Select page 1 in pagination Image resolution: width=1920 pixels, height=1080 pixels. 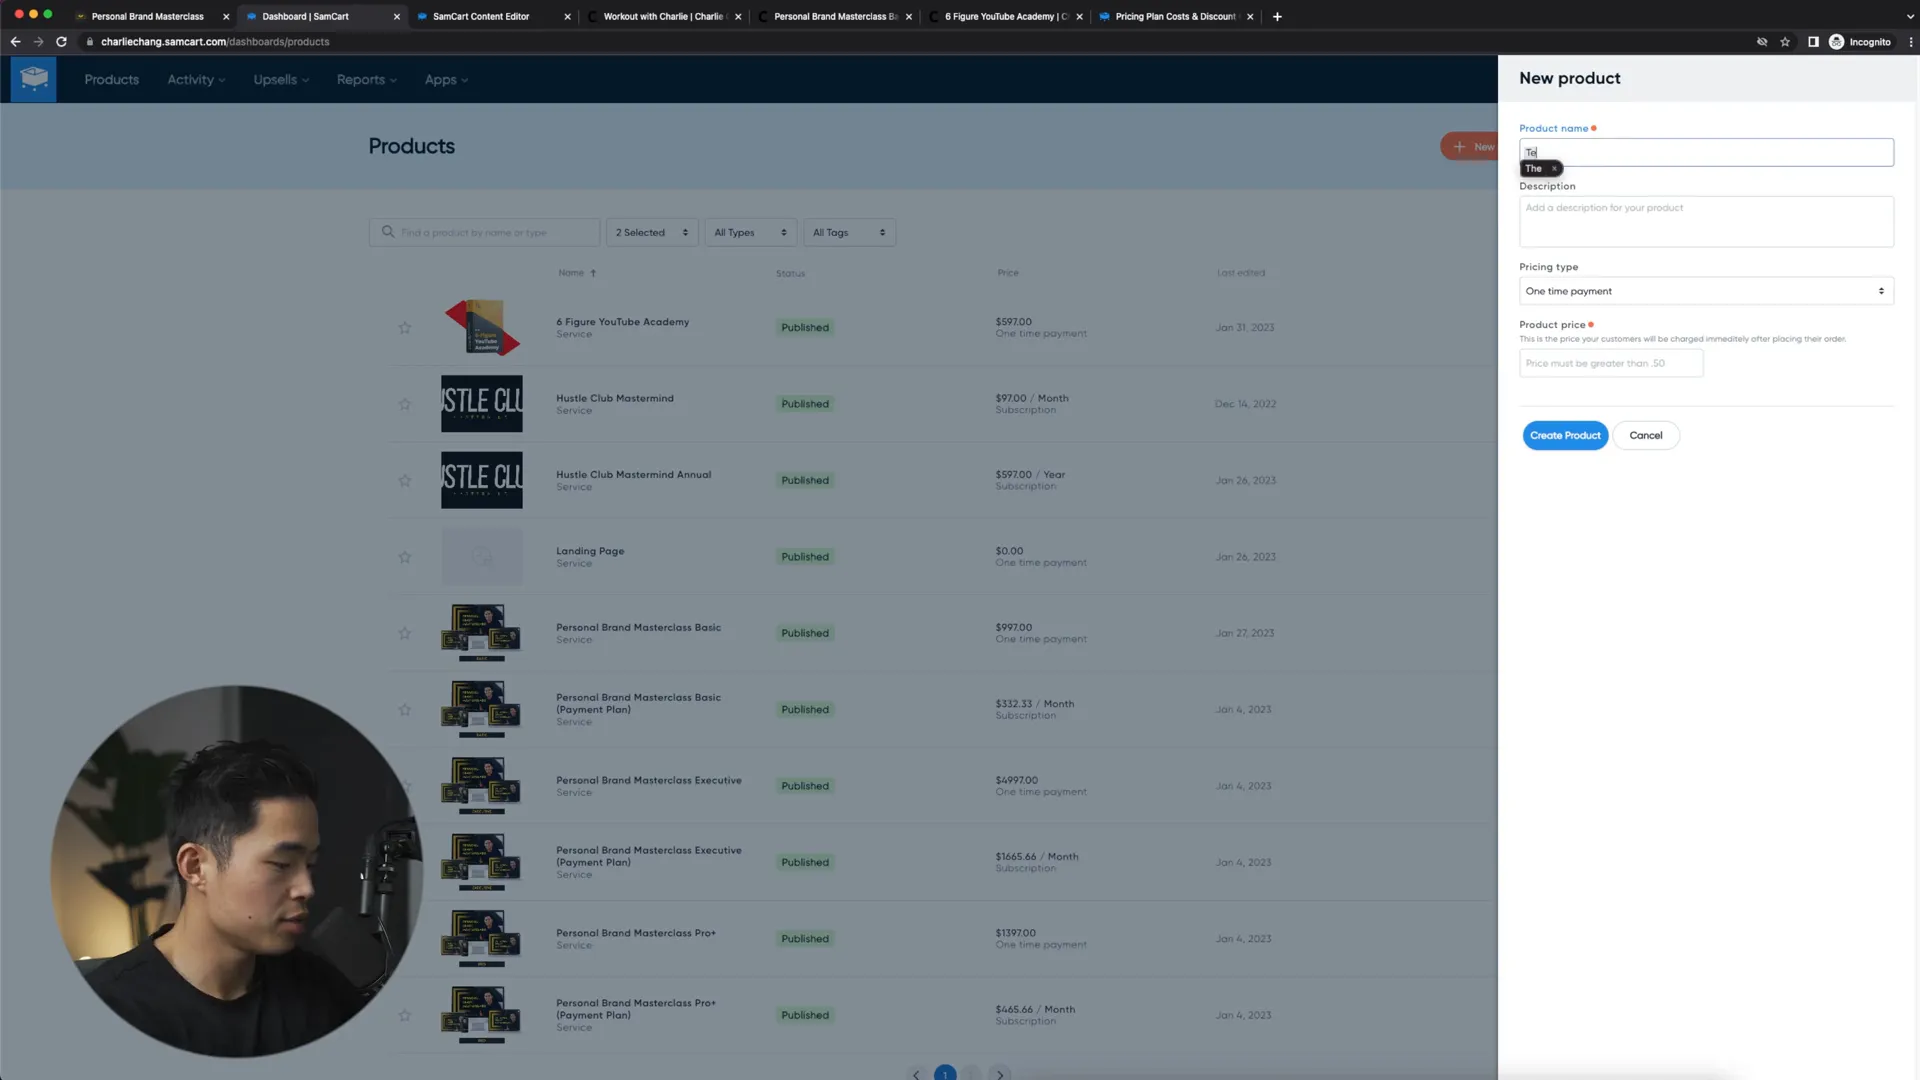coord(945,1073)
